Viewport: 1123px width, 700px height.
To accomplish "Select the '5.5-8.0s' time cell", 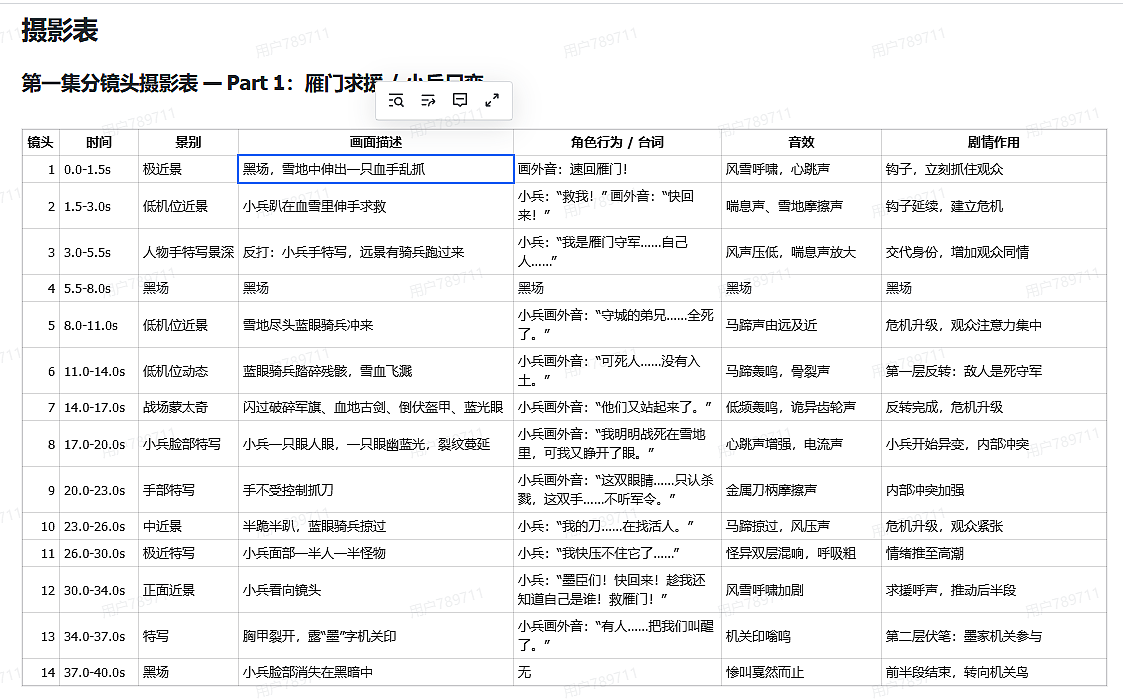I will pyautogui.click(x=99, y=288).
